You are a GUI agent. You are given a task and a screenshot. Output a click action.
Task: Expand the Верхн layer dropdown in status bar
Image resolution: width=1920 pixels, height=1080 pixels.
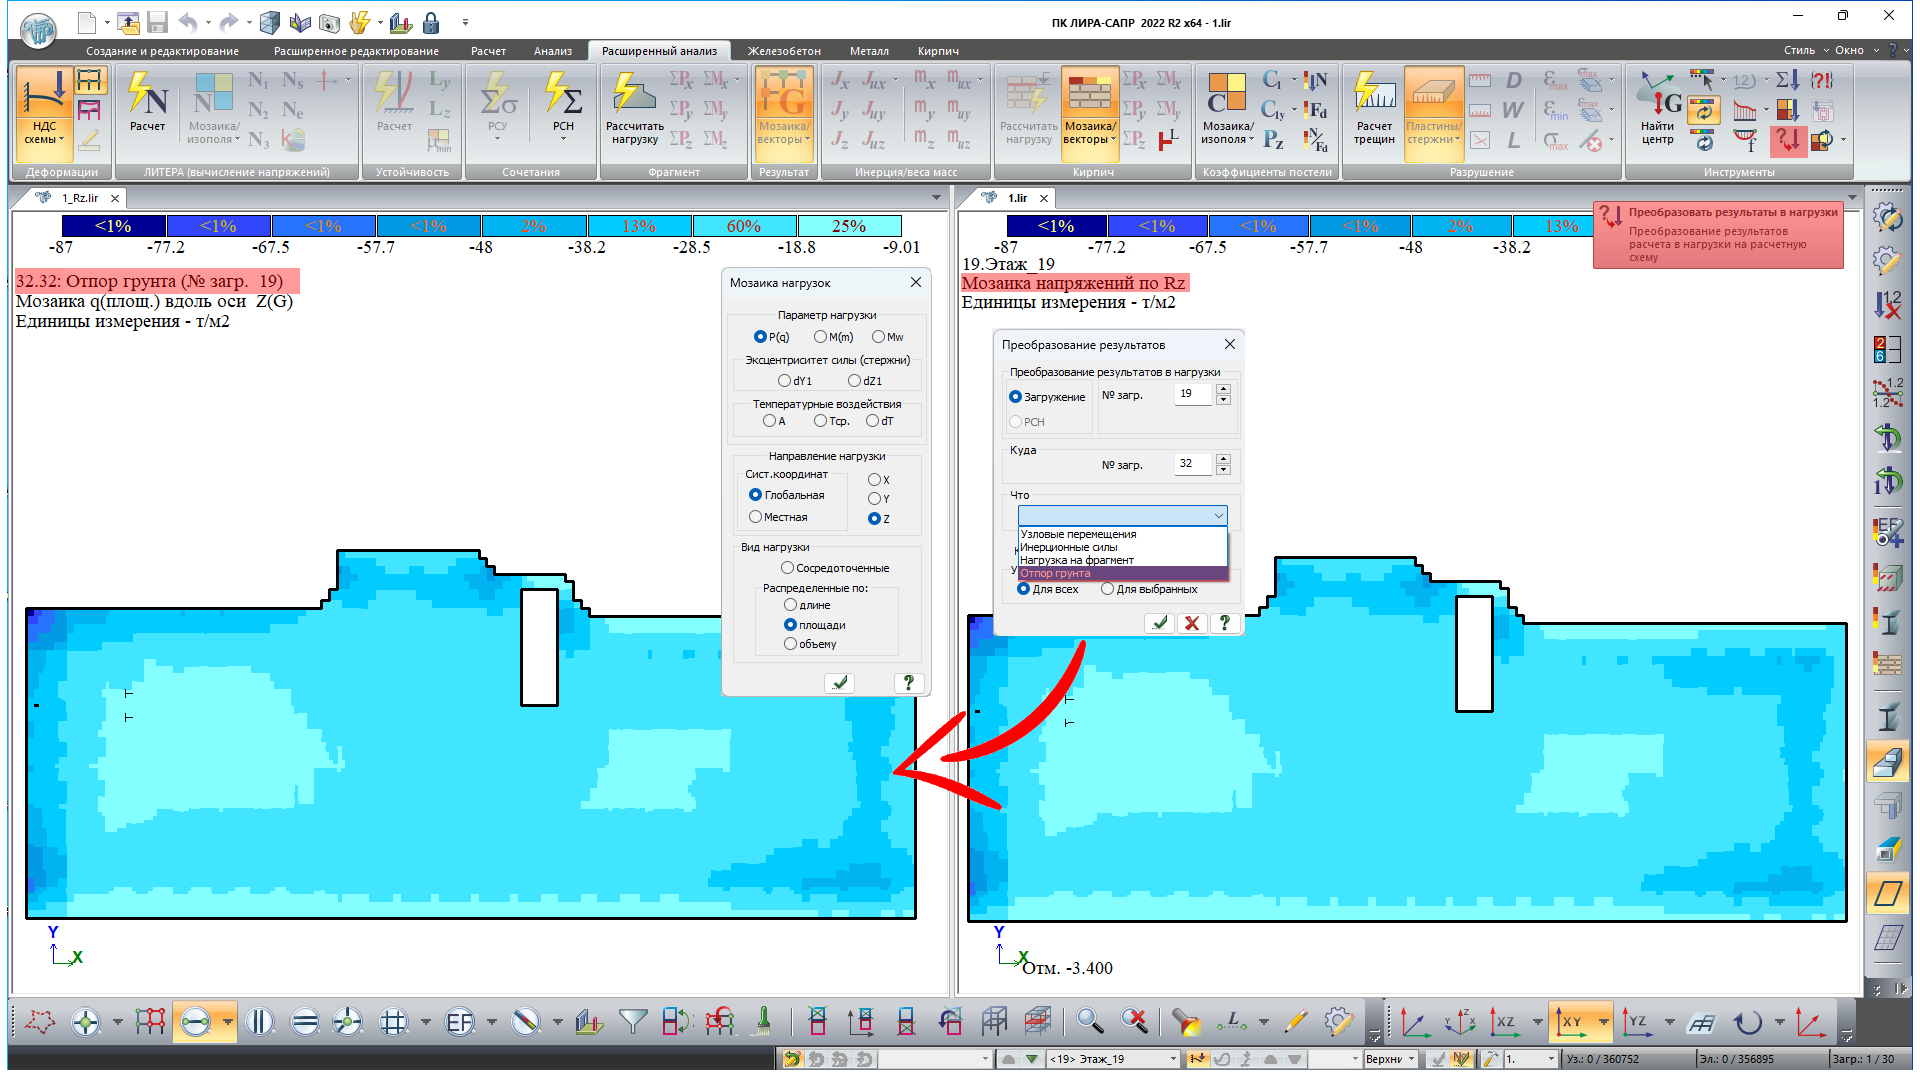click(1411, 1059)
